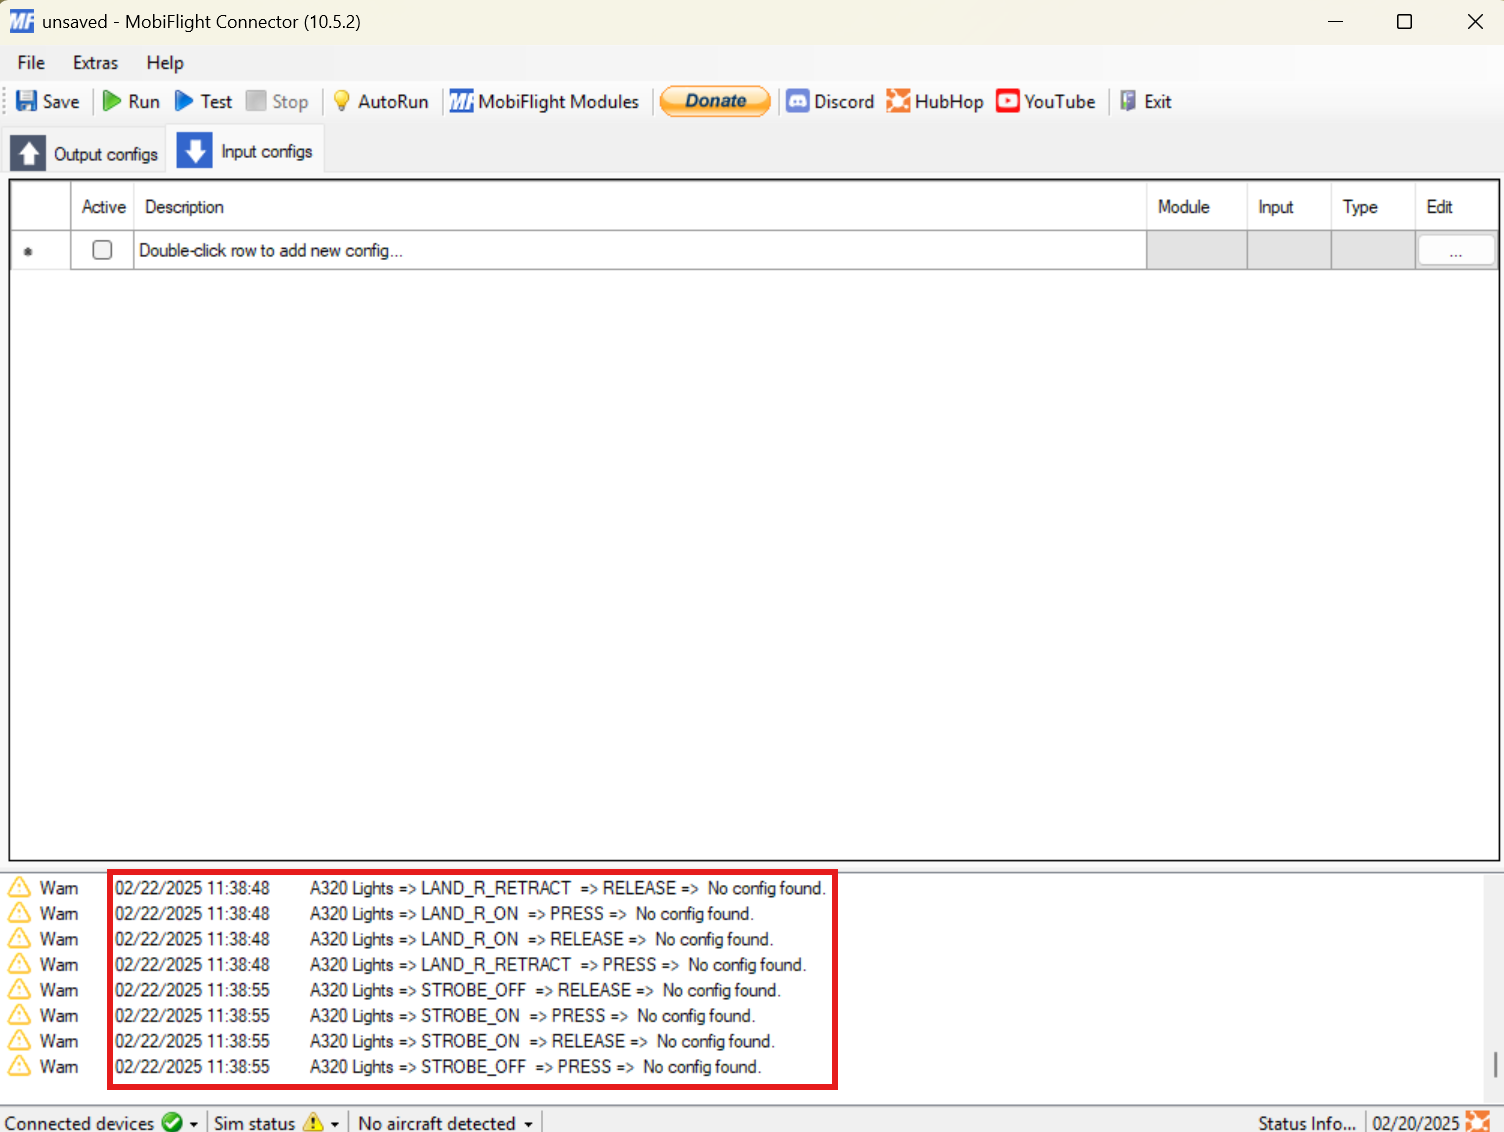Select the new-row asterisk row header
Image resolution: width=1504 pixels, height=1132 pixels.
[x=41, y=250]
